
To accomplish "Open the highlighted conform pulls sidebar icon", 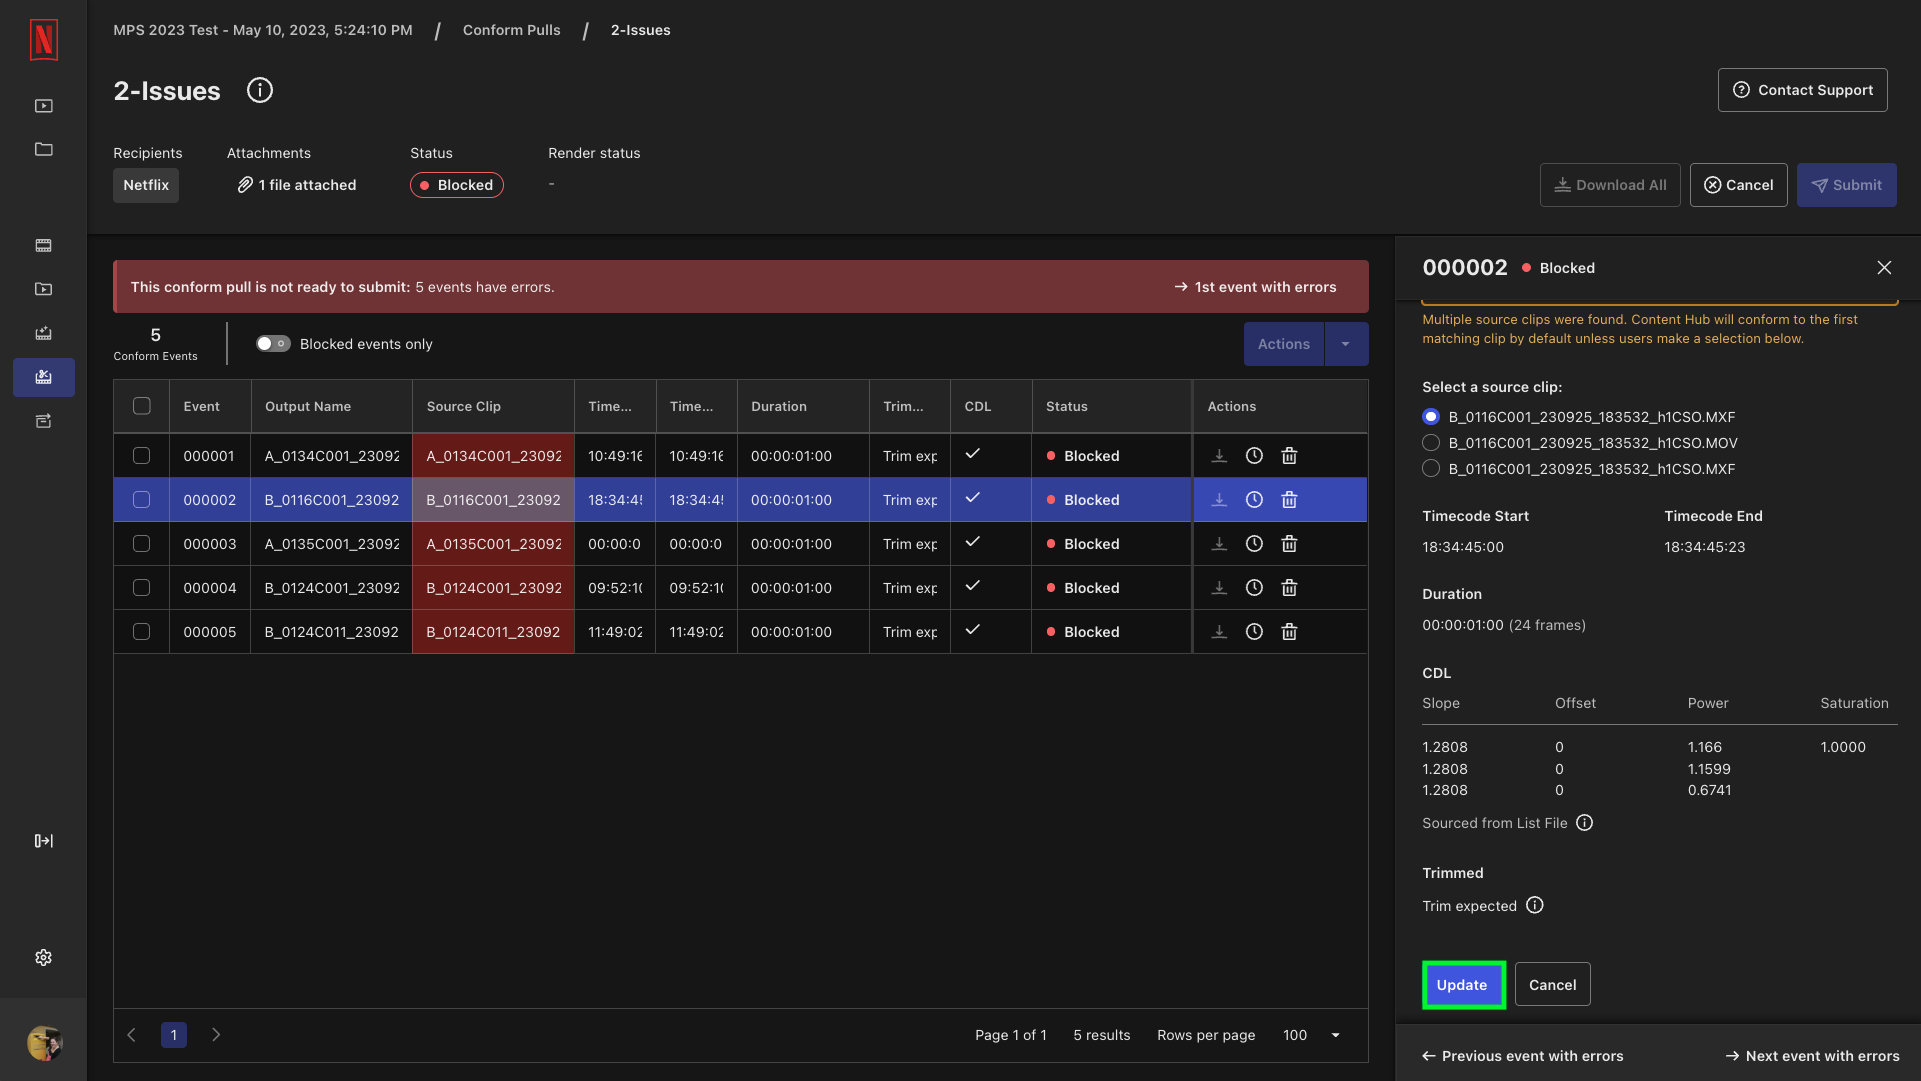I will tap(44, 378).
